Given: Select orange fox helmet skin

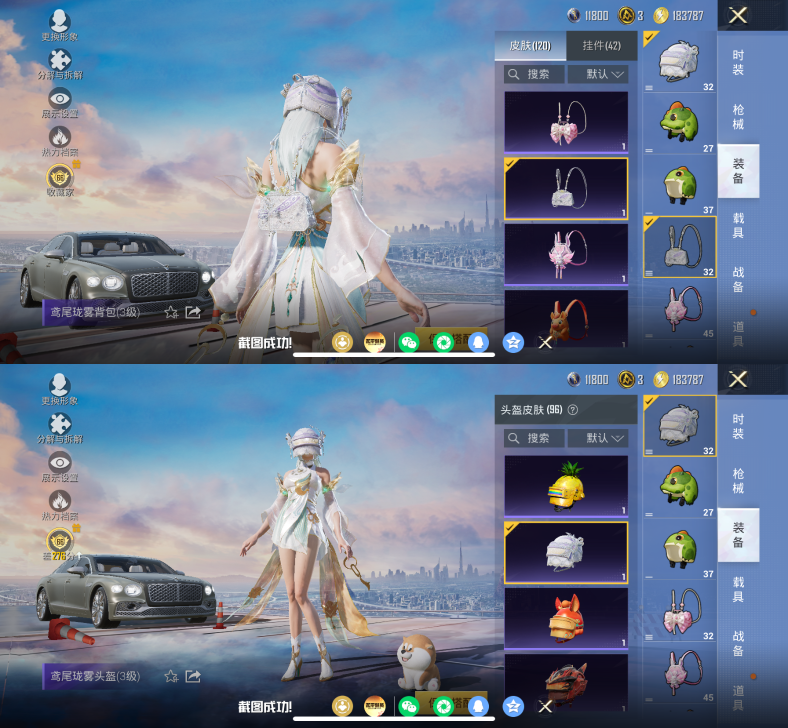Looking at the screenshot, I should (566, 619).
